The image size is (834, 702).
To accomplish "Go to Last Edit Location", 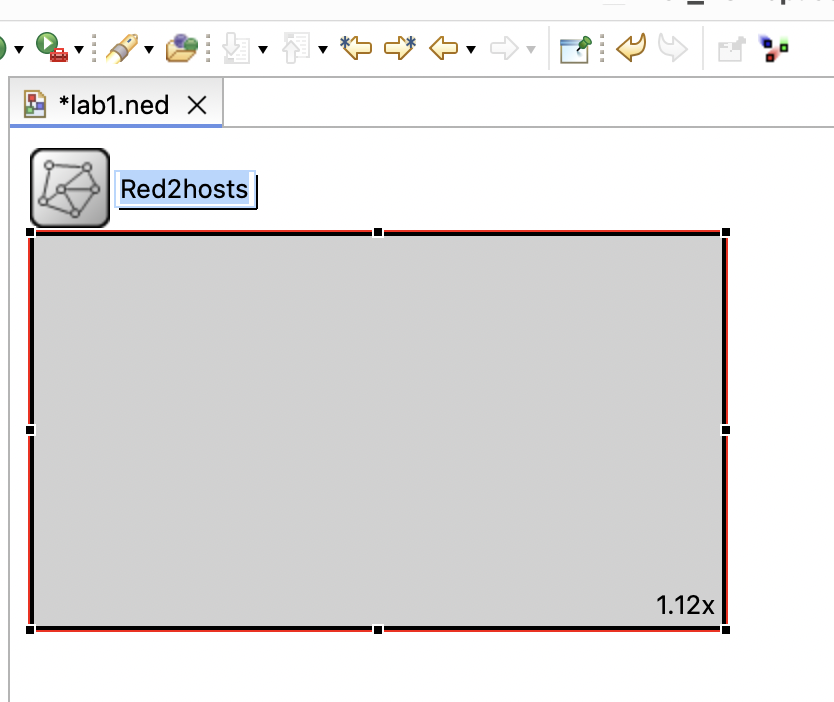I will pyautogui.click(x=356, y=48).
